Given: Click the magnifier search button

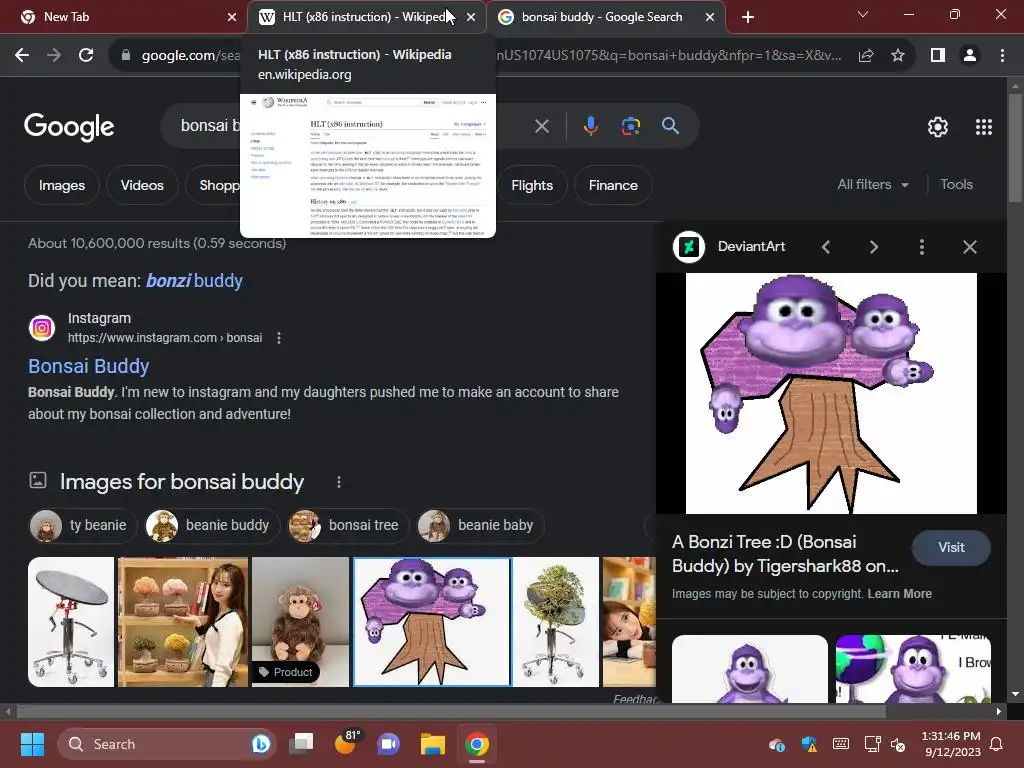Looking at the screenshot, I should (x=670, y=126).
